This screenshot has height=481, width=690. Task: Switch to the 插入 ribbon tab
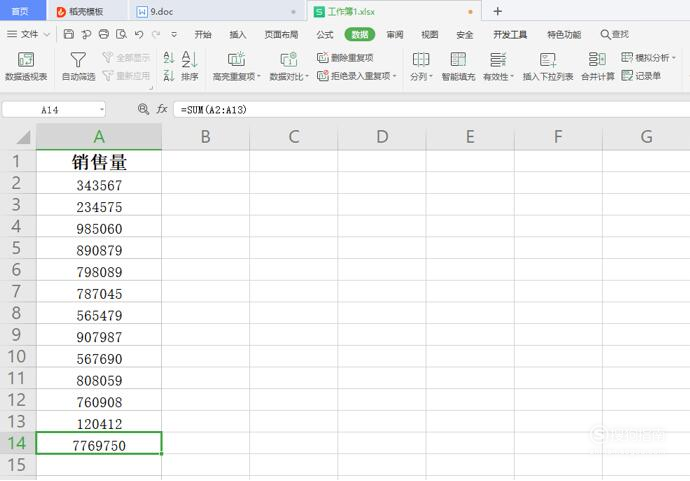pos(238,34)
